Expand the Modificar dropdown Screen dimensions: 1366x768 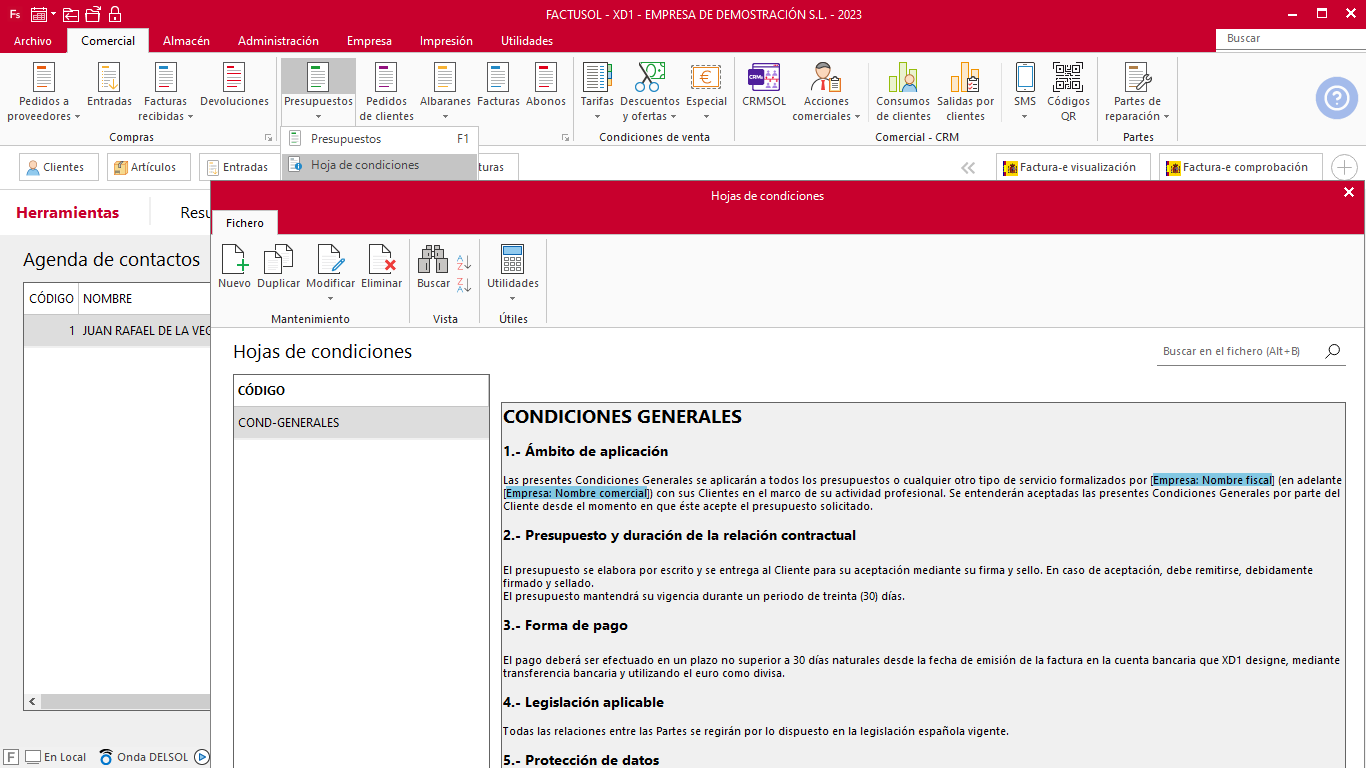330,297
